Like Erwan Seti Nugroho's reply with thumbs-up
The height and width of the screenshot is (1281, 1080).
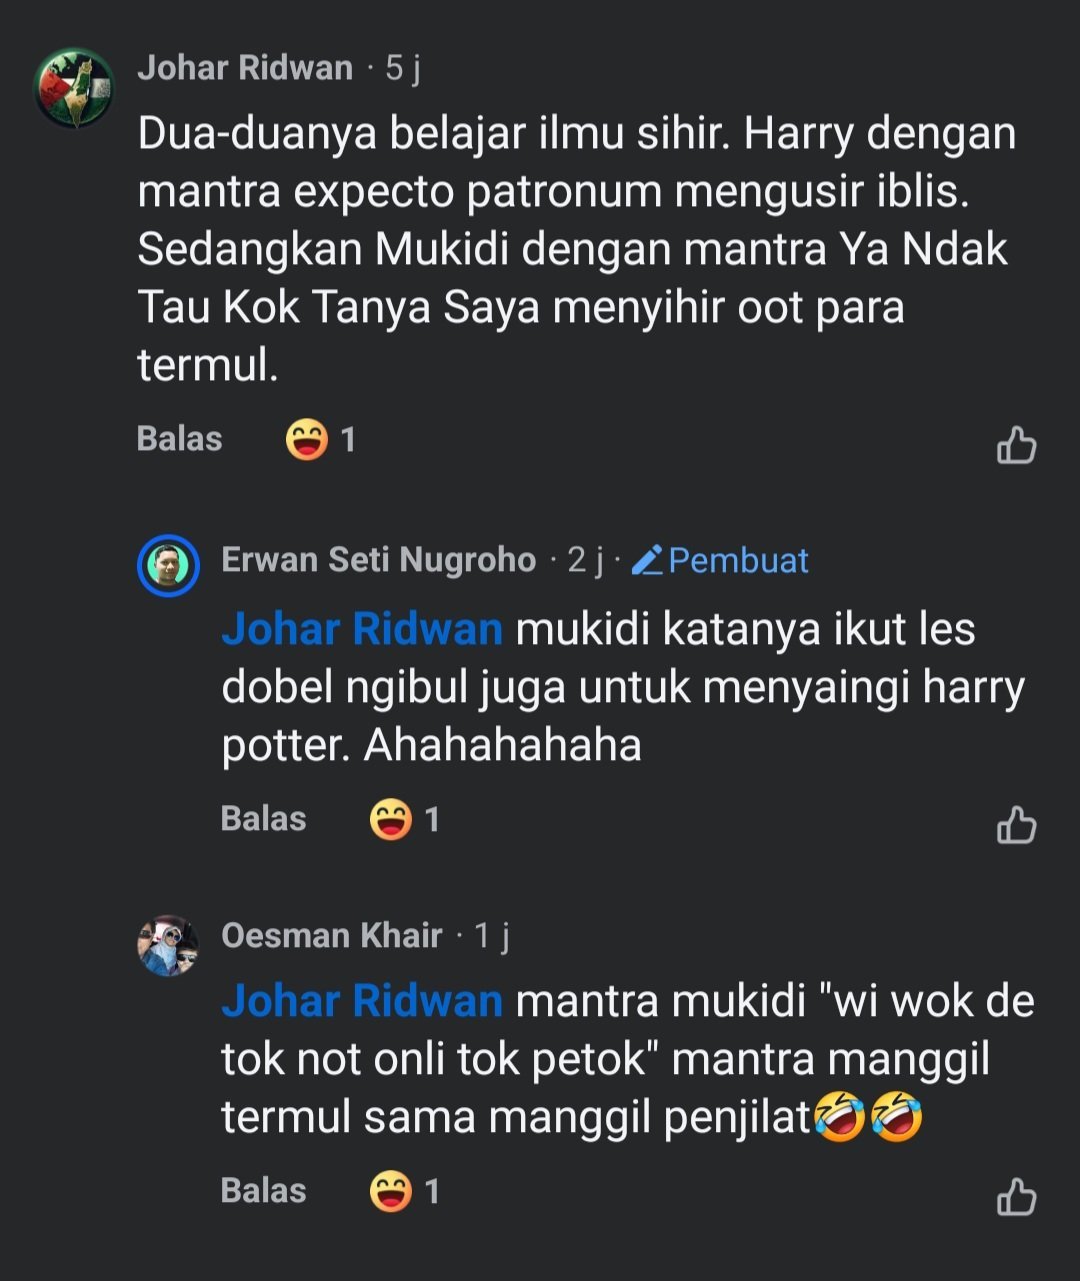click(1016, 825)
